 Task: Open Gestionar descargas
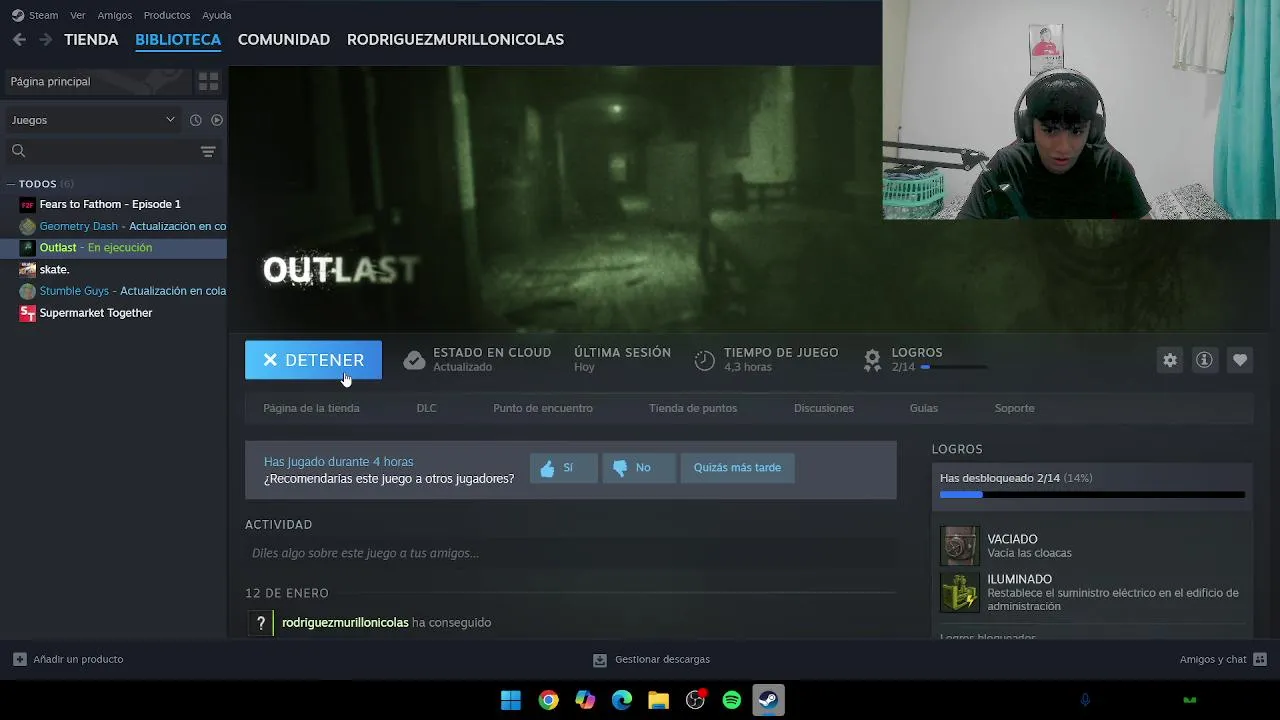[x=651, y=659]
